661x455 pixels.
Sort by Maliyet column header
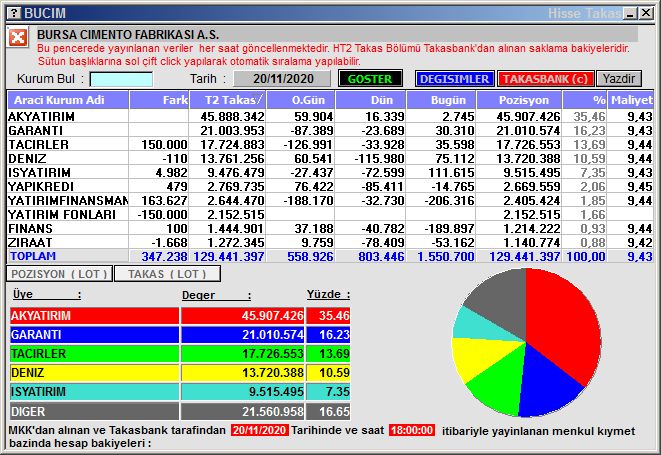coord(631,100)
